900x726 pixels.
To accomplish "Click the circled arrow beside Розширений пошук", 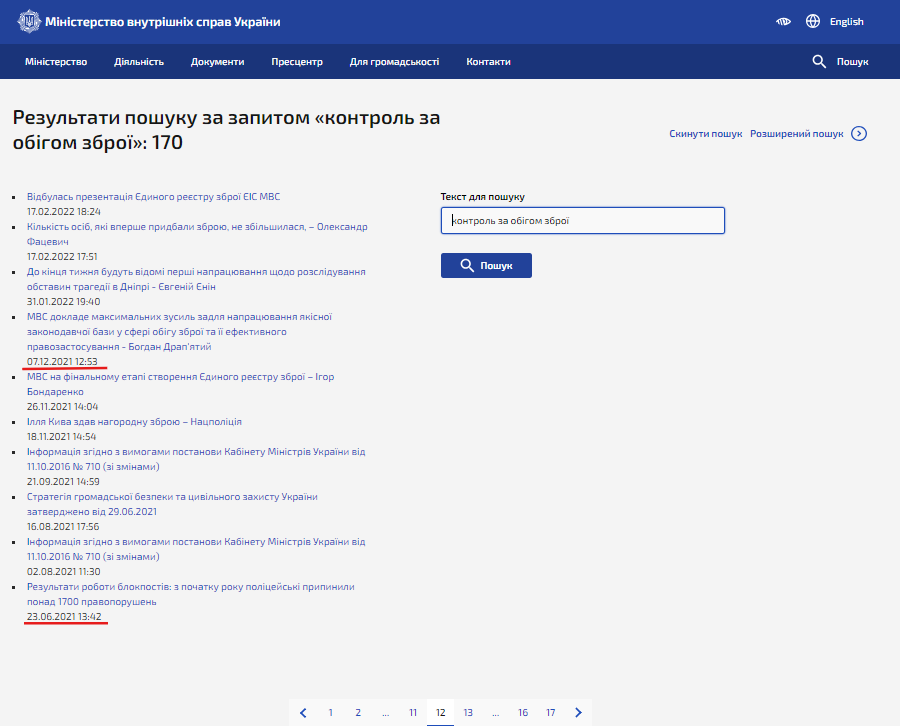I will coord(859,134).
